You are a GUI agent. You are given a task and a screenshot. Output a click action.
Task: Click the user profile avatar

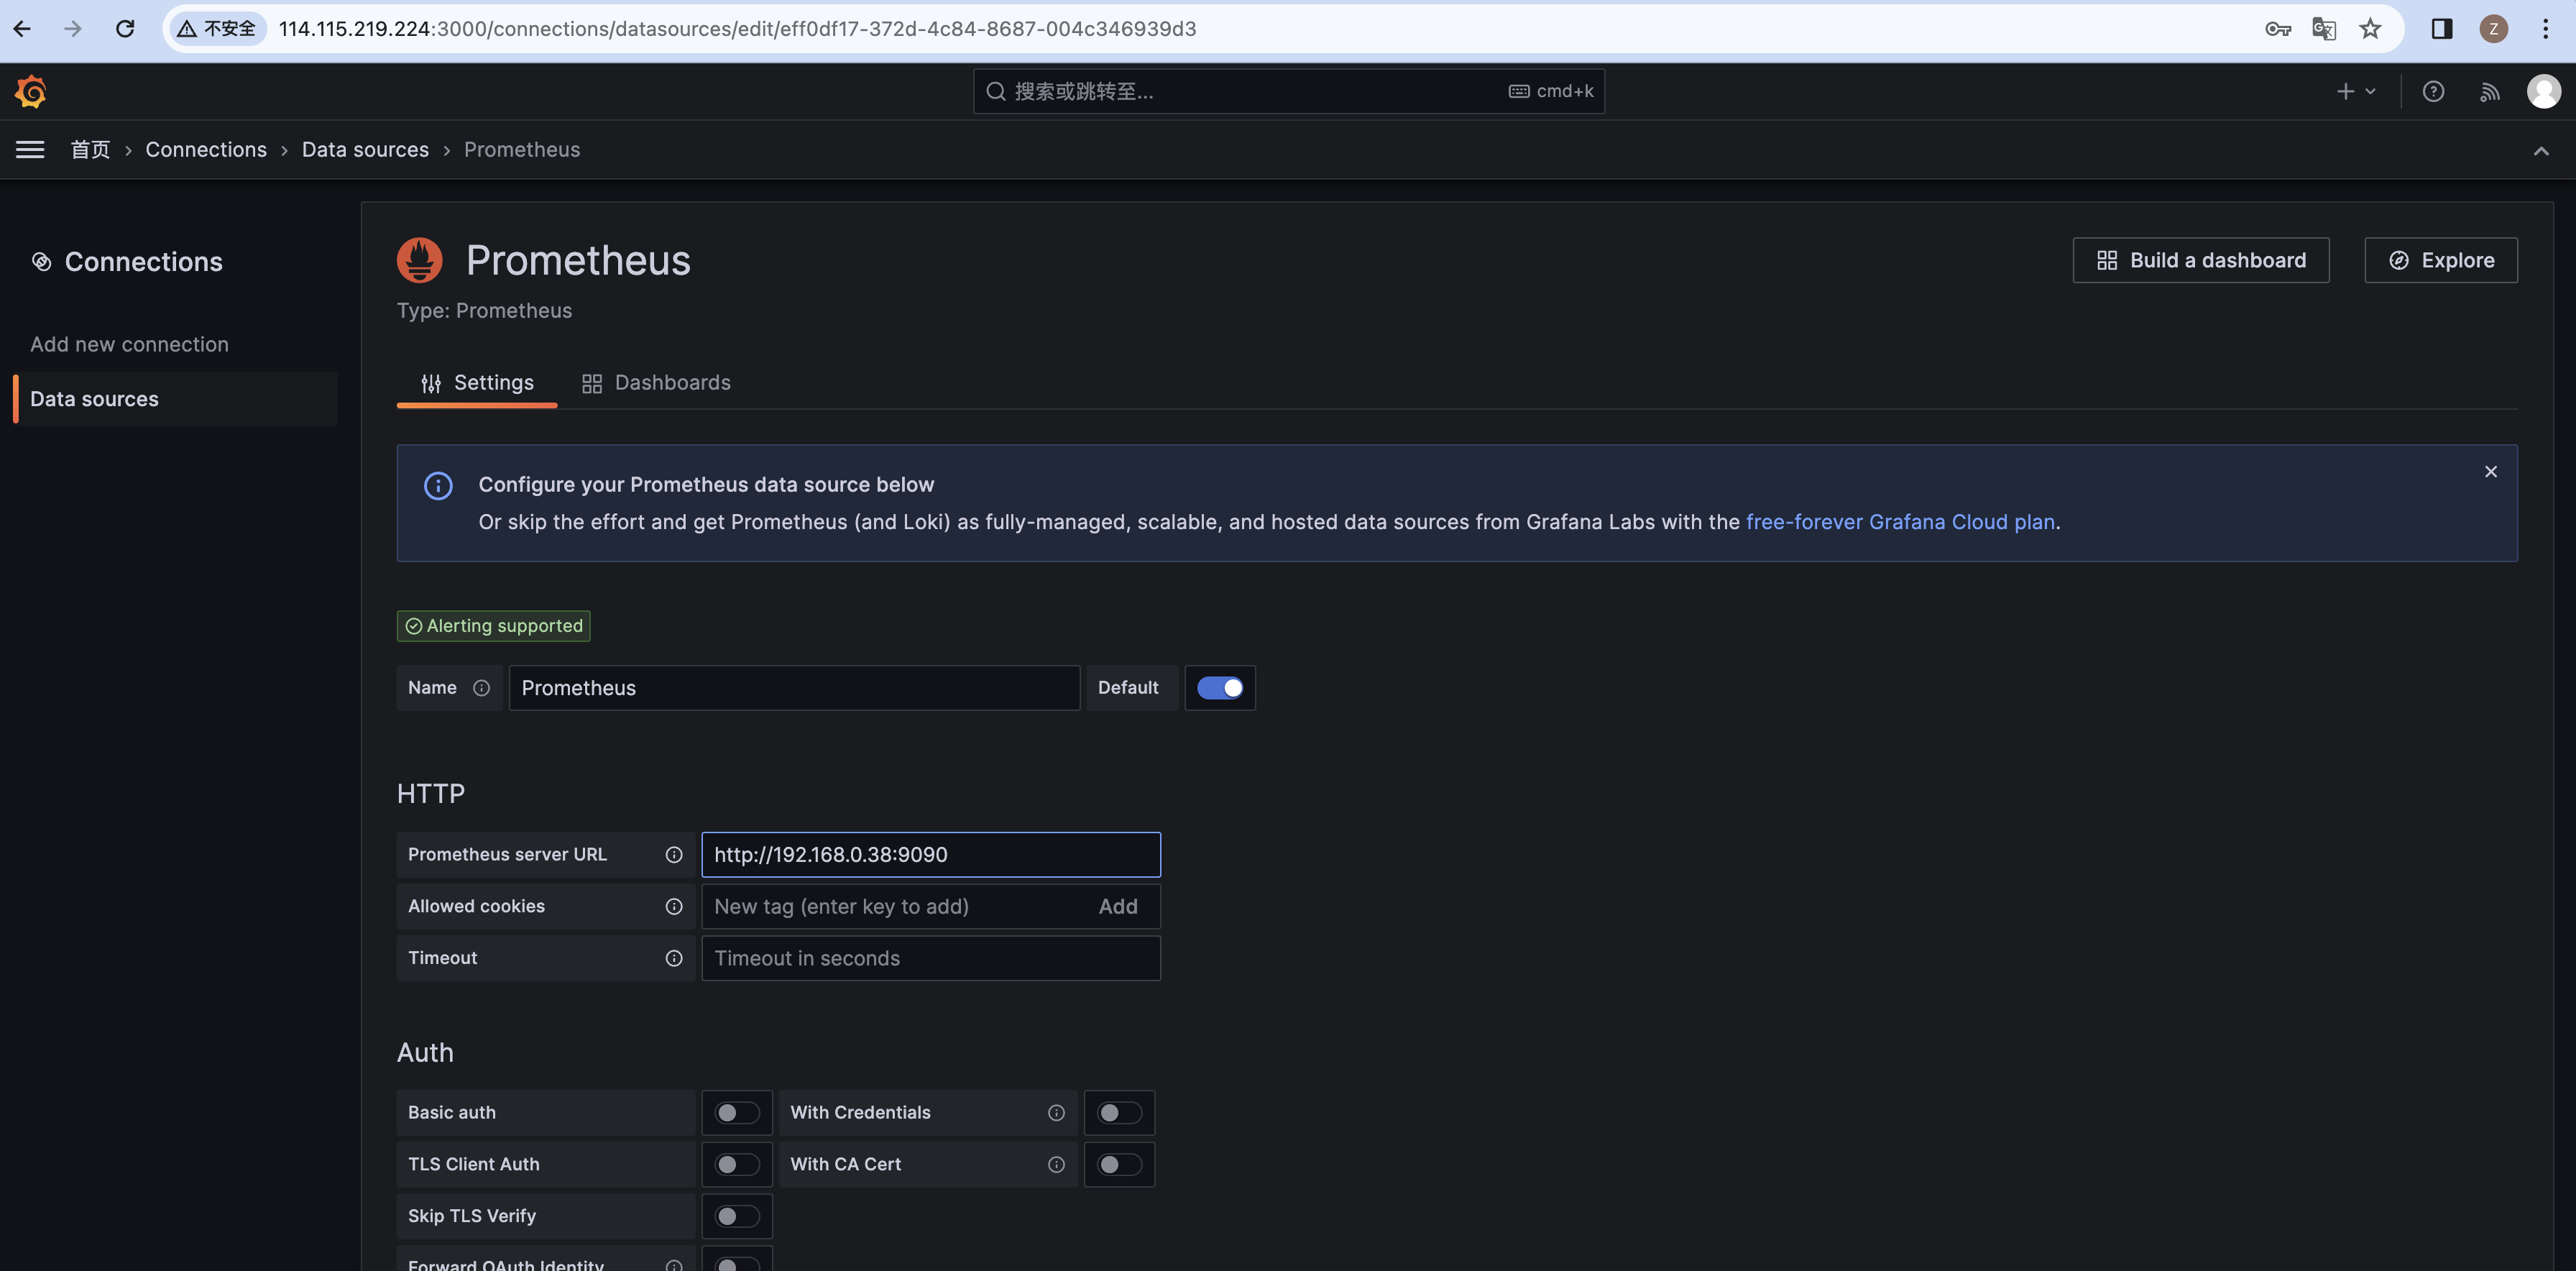click(2543, 91)
